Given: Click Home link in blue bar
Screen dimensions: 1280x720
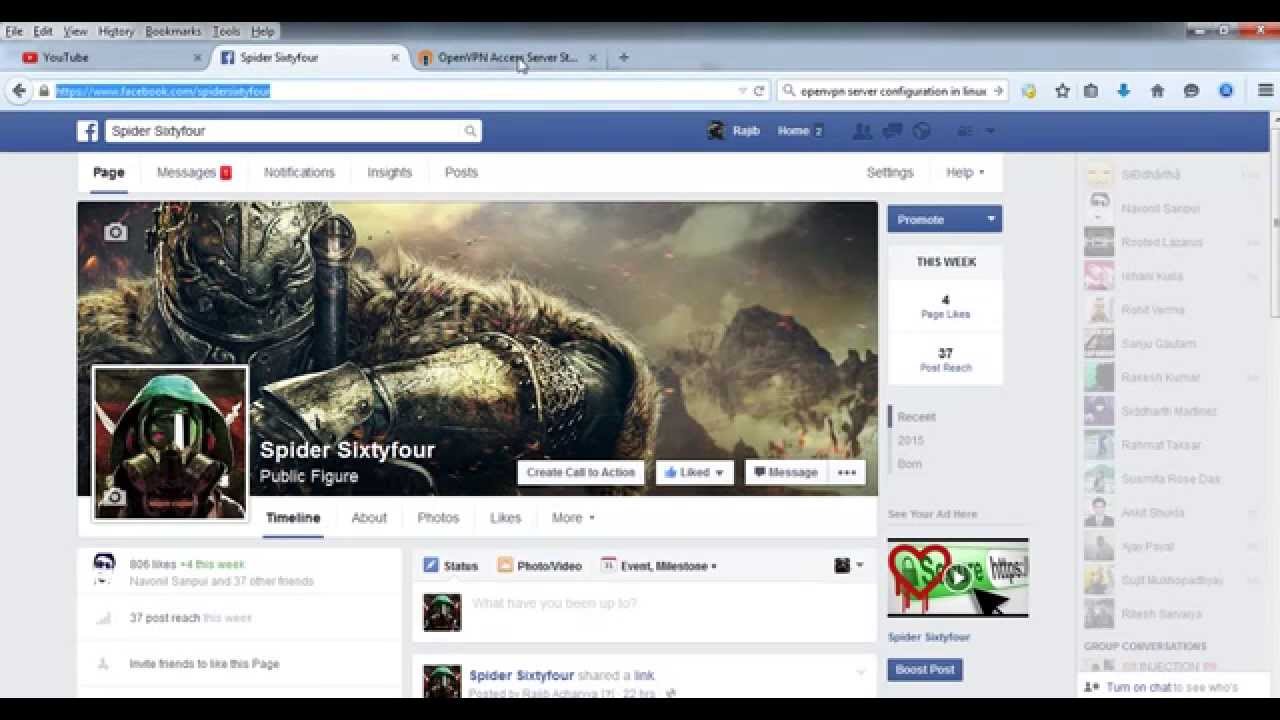Looking at the screenshot, I should 793,131.
